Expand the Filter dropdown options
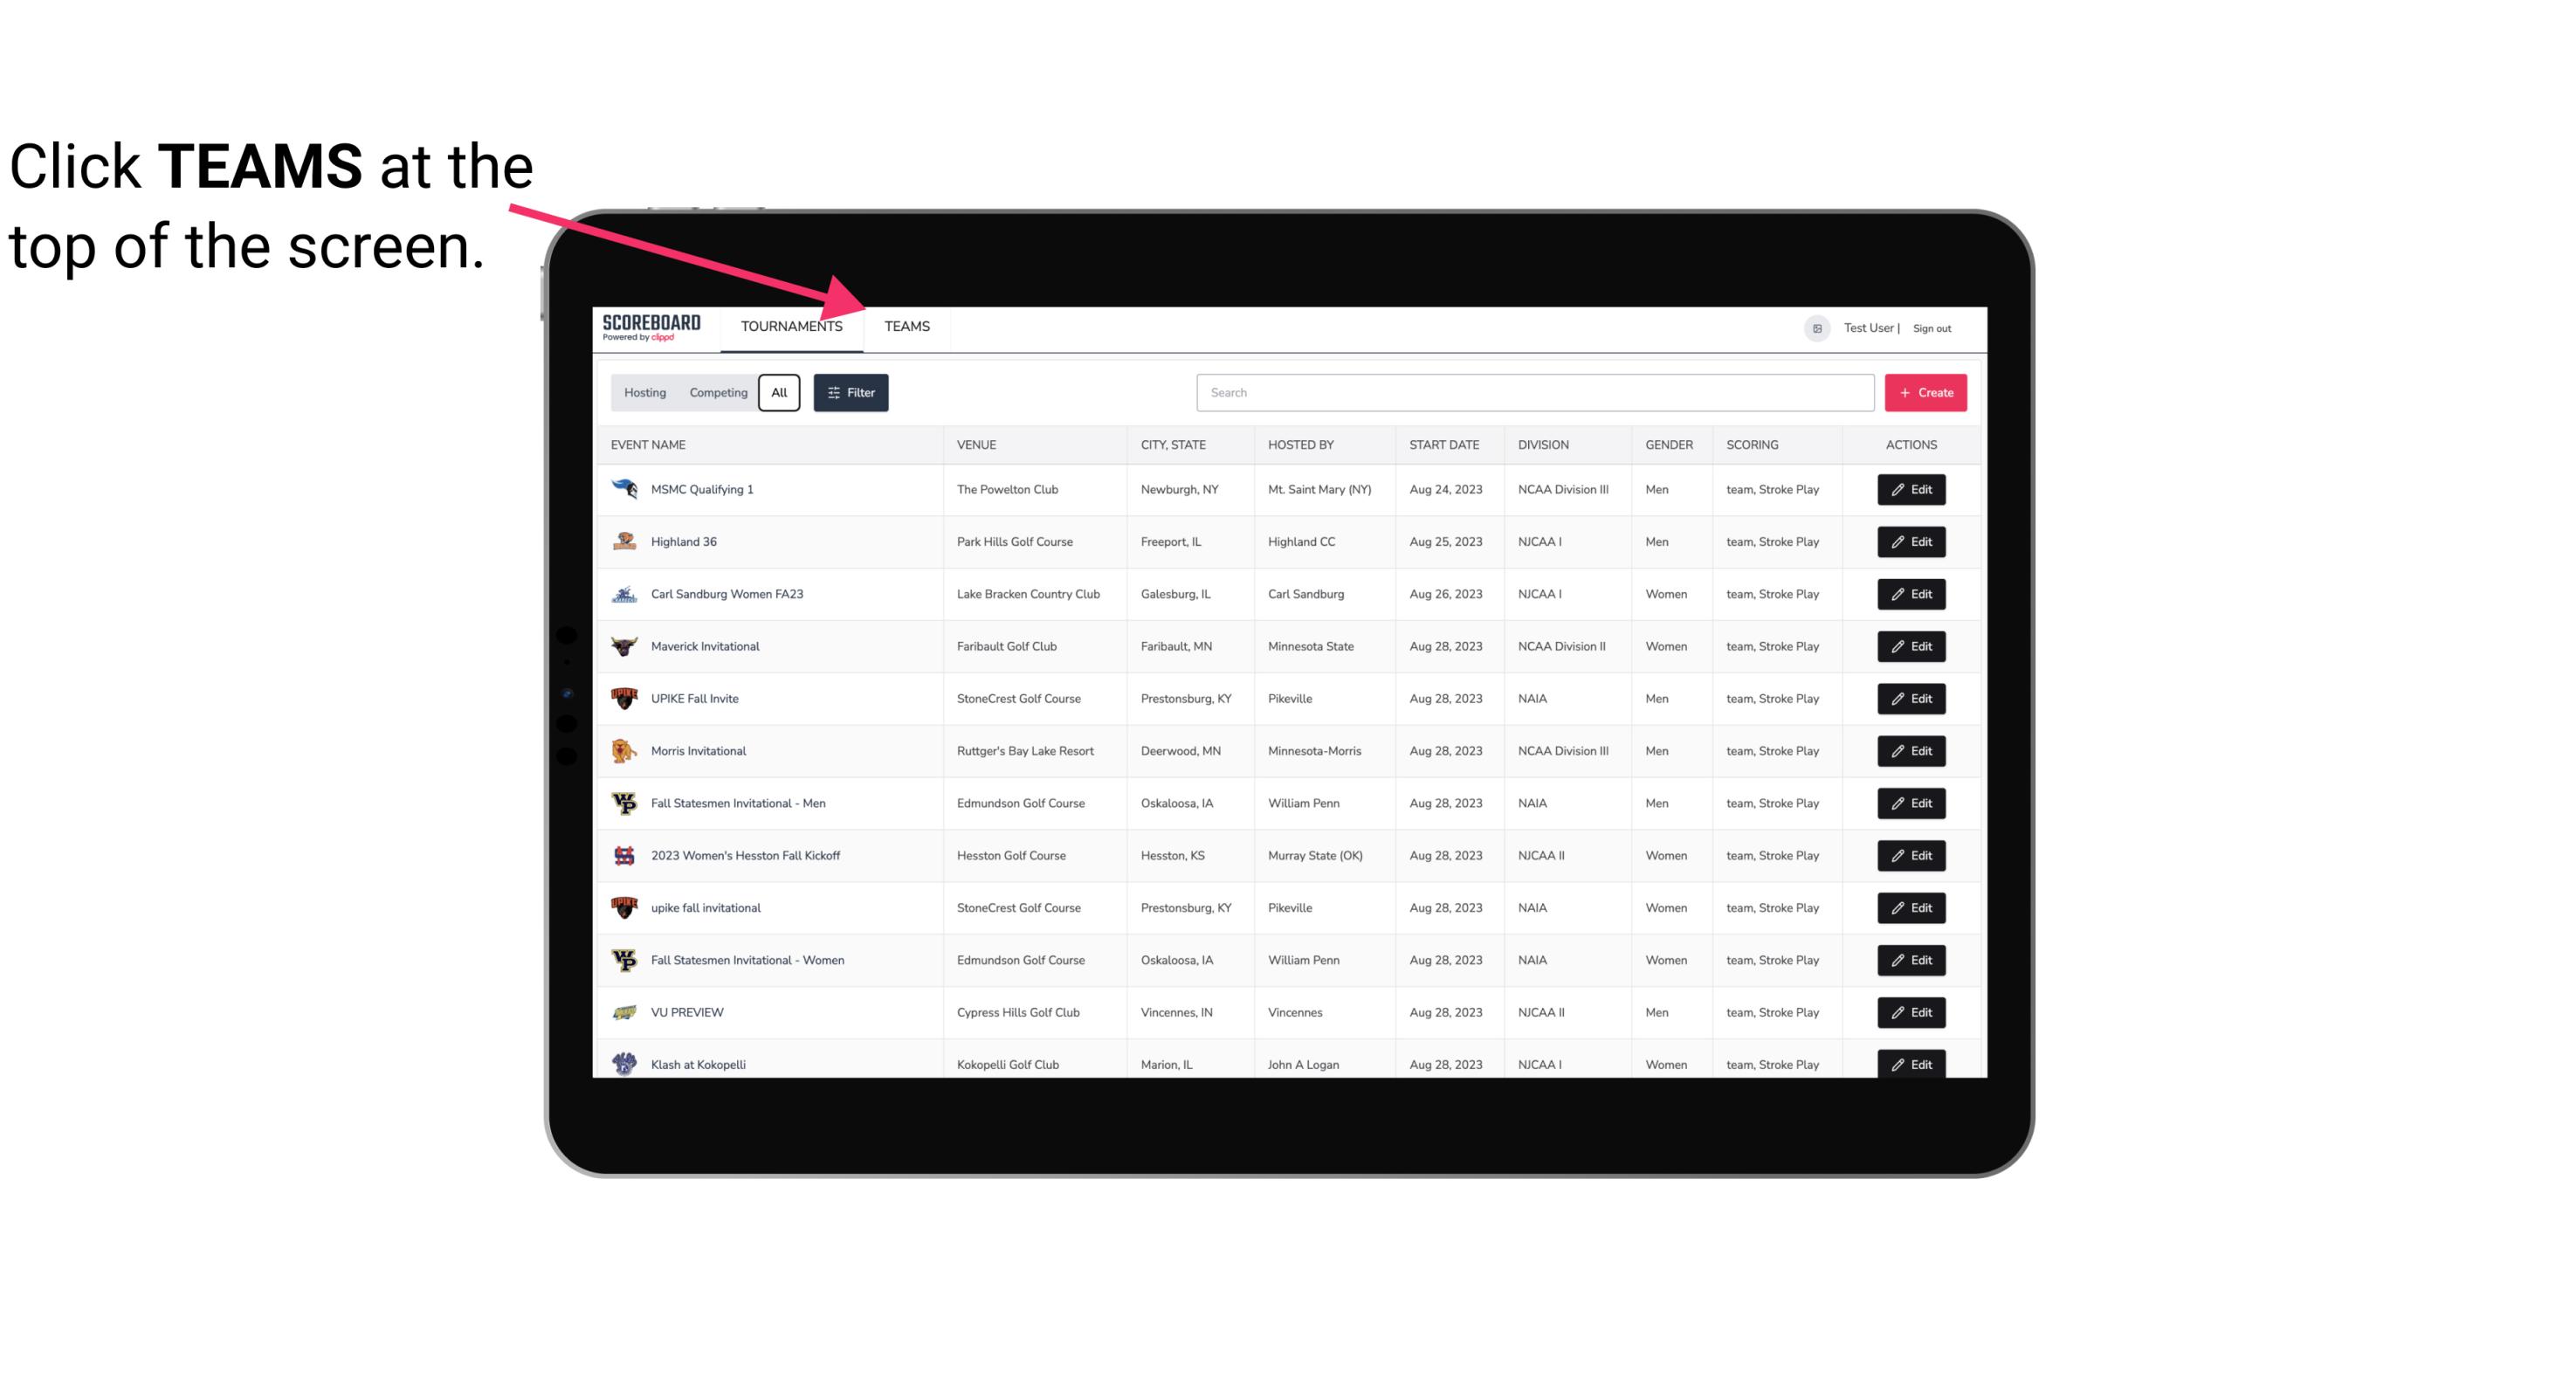Viewport: 2576px width, 1386px height. pos(850,391)
